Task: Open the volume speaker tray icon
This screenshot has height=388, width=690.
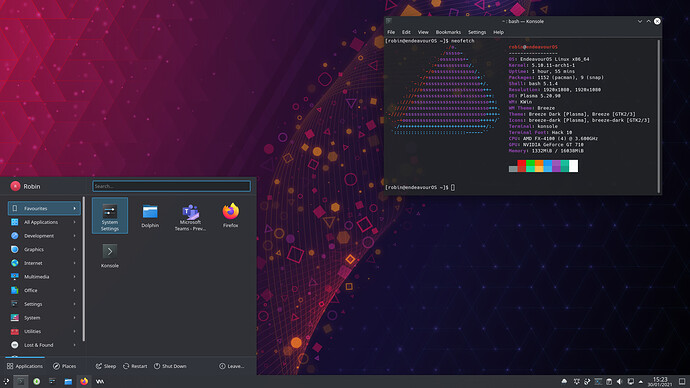Action: [619, 381]
